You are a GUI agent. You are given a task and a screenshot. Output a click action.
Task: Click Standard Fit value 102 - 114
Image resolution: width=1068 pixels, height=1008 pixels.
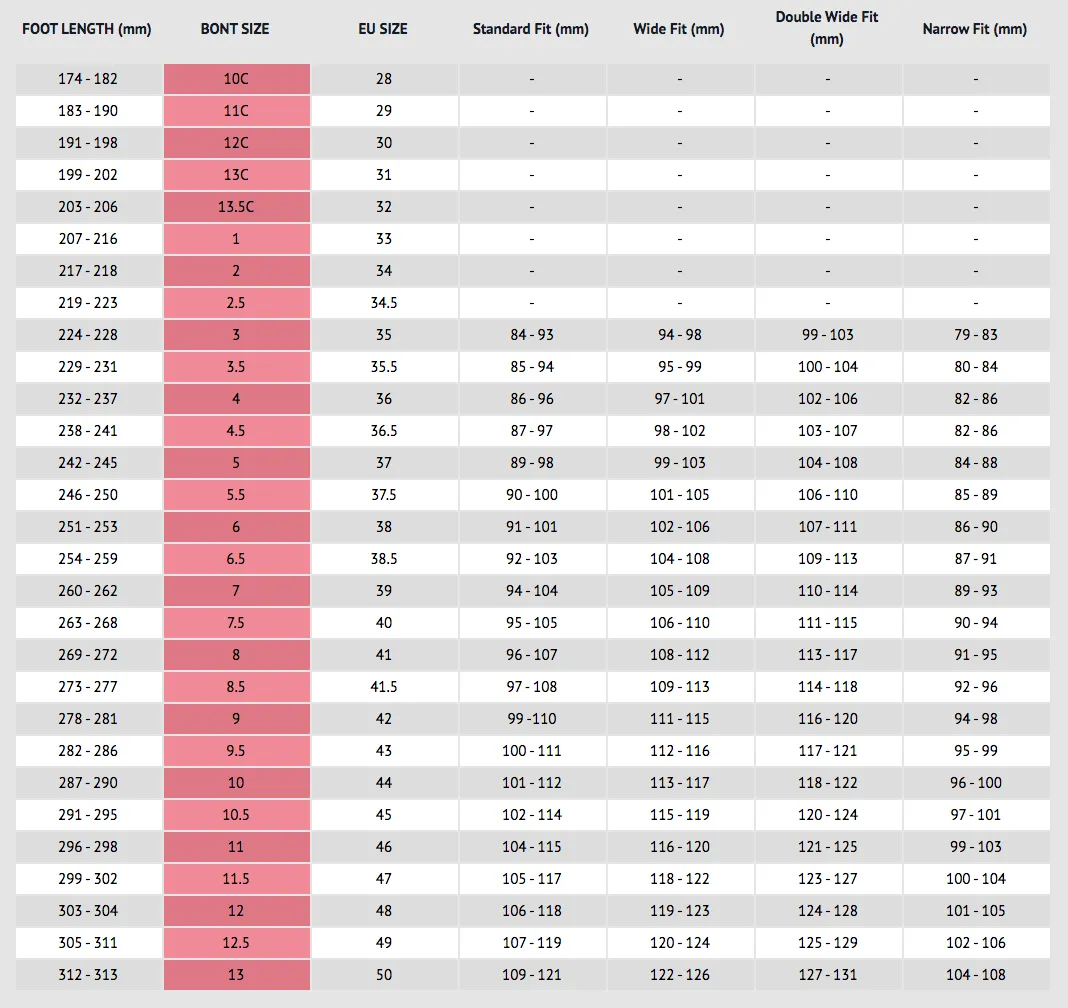pos(532,815)
